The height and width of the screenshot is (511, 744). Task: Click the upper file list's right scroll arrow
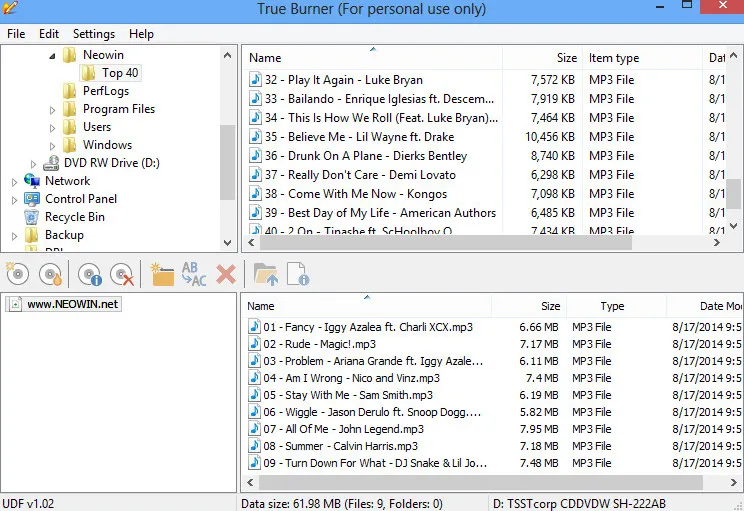pos(717,243)
